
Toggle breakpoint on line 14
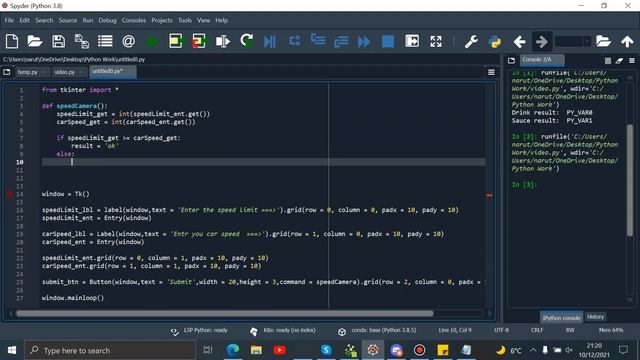pyautogui.click(x=9, y=194)
